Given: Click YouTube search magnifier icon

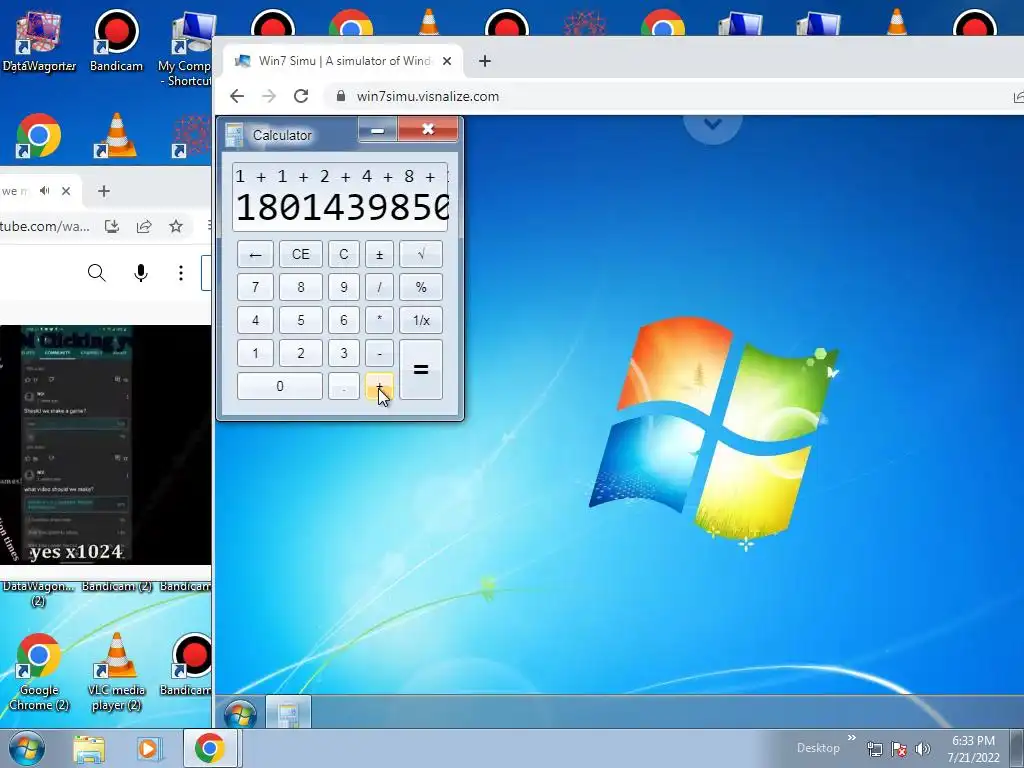Looking at the screenshot, I should [x=97, y=272].
